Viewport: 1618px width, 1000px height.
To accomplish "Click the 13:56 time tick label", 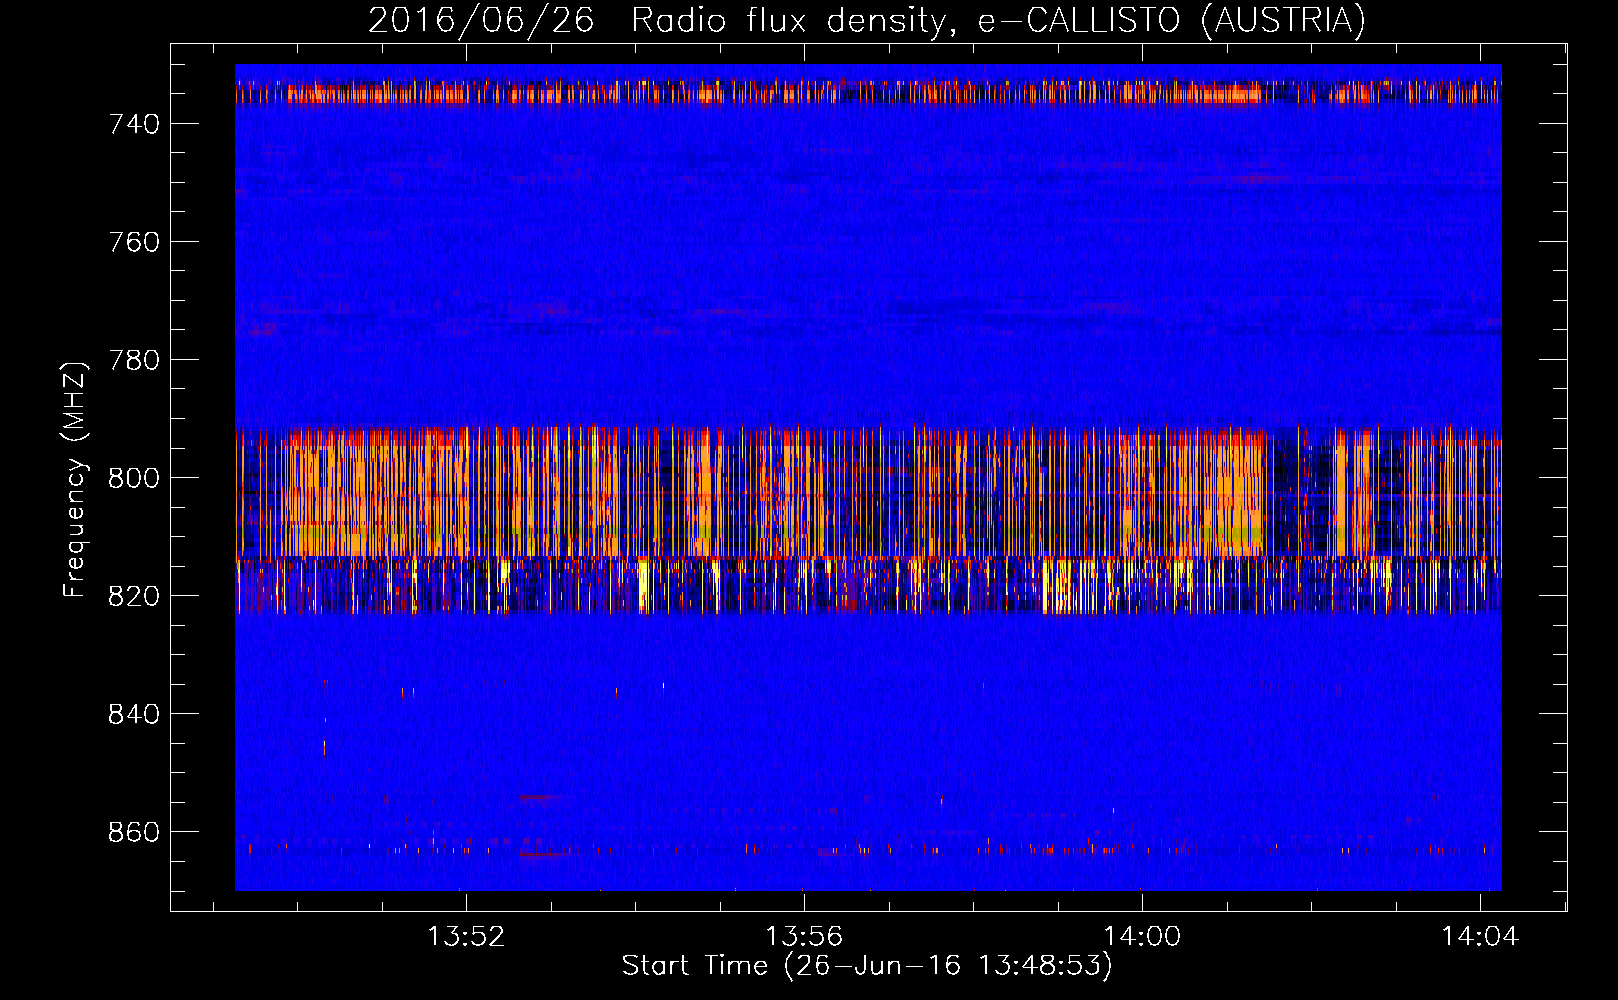I will click(x=804, y=937).
